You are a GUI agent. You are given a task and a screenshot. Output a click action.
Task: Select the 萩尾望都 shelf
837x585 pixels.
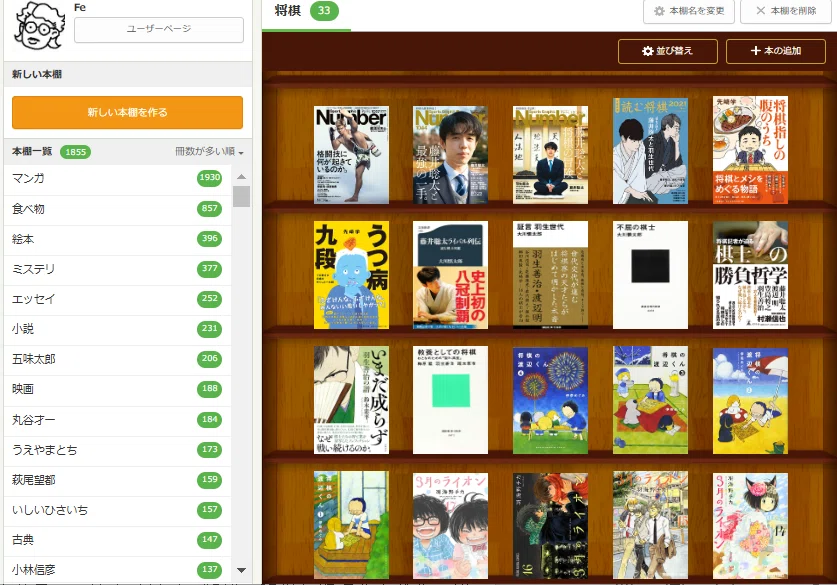click(117, 479)
